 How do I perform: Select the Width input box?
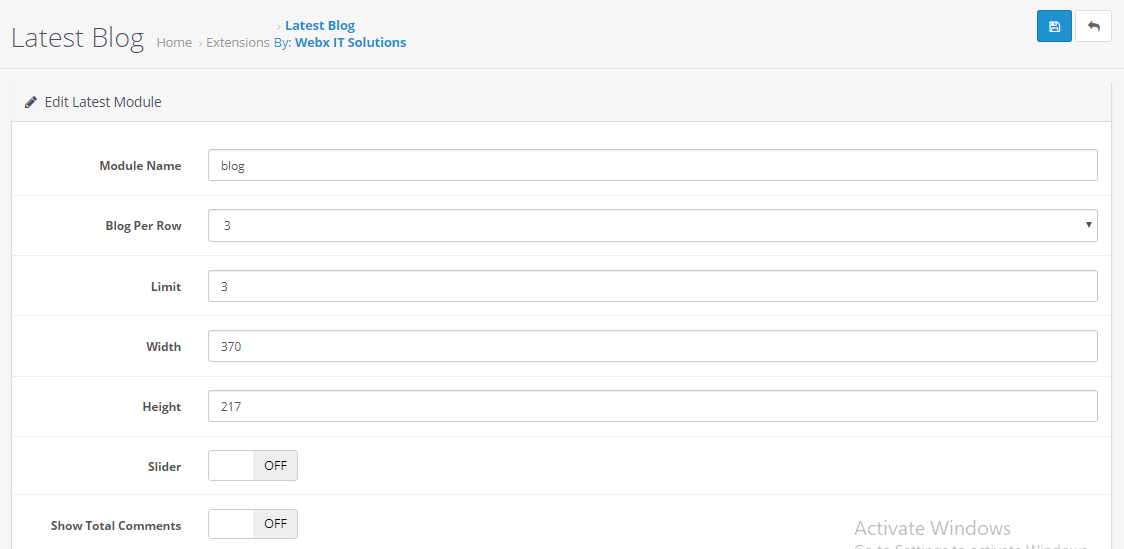click(x=652, y=347)
